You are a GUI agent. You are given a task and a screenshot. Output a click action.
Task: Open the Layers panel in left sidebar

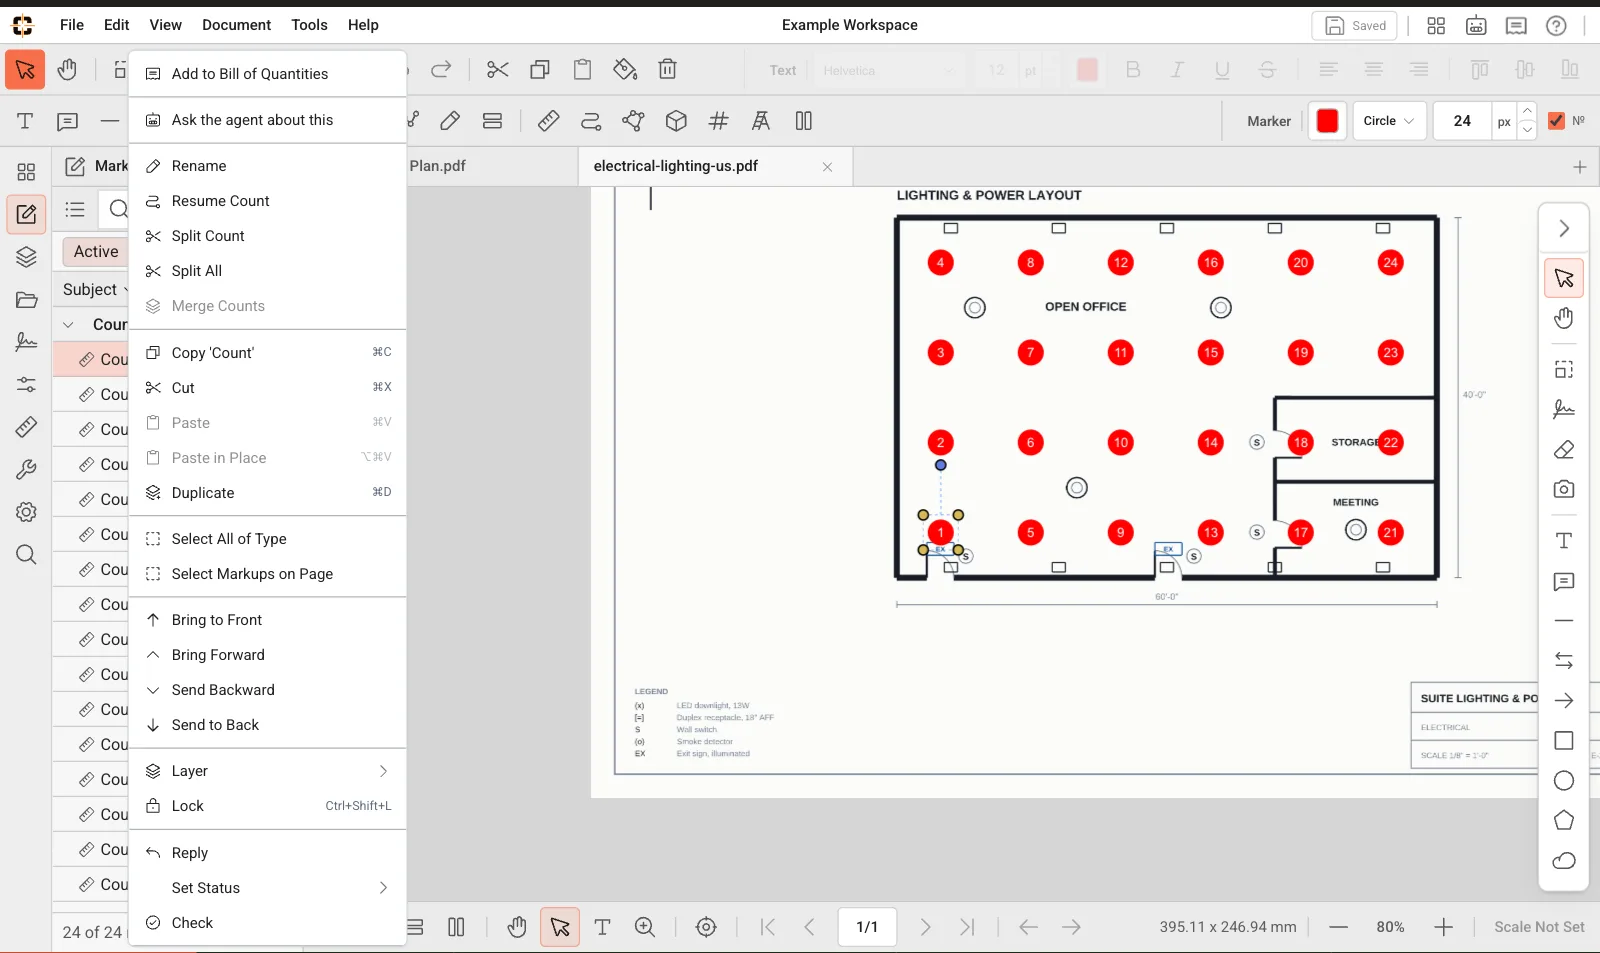26,257
